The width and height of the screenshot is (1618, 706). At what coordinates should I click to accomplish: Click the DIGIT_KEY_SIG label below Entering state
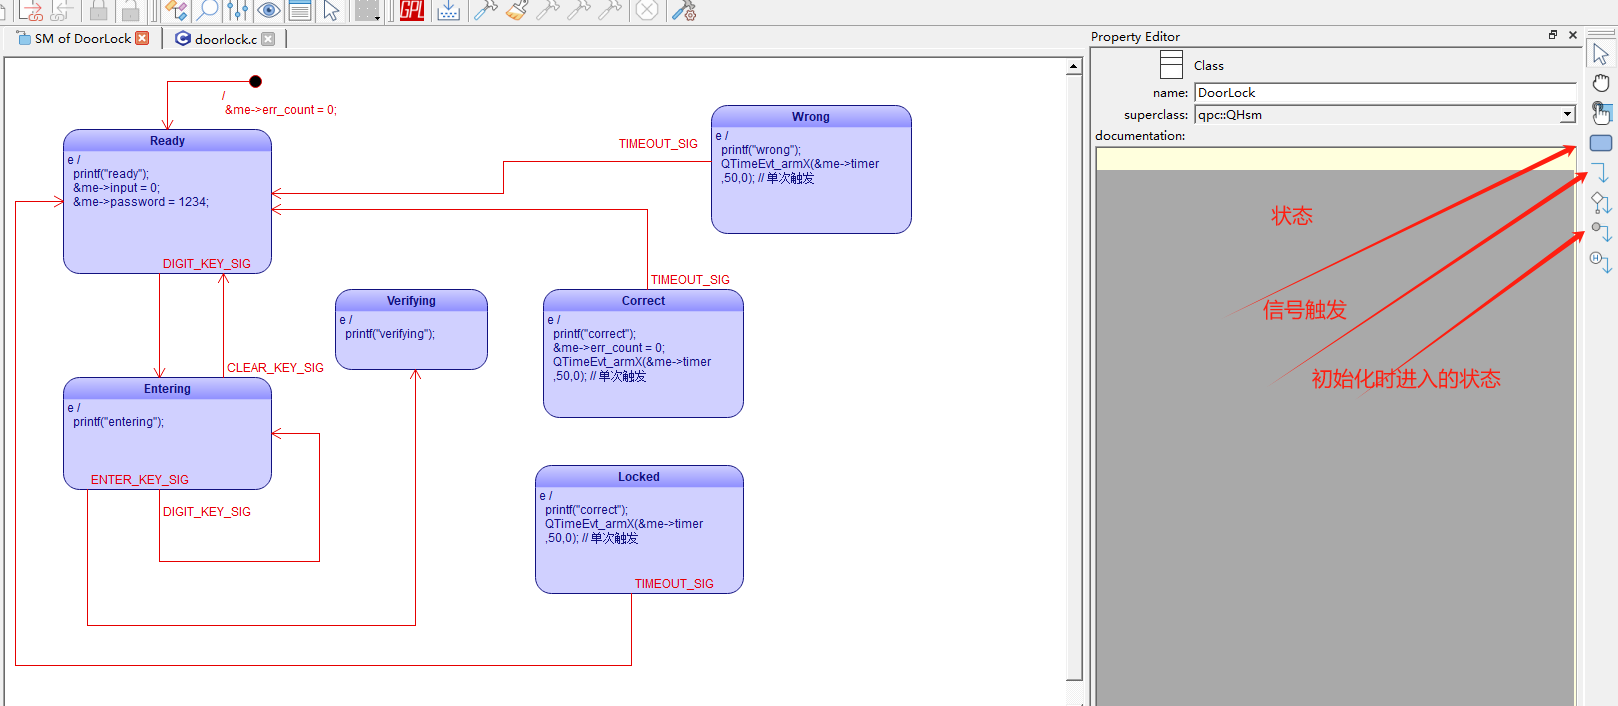pyautogui.click(x=207, y=512)
